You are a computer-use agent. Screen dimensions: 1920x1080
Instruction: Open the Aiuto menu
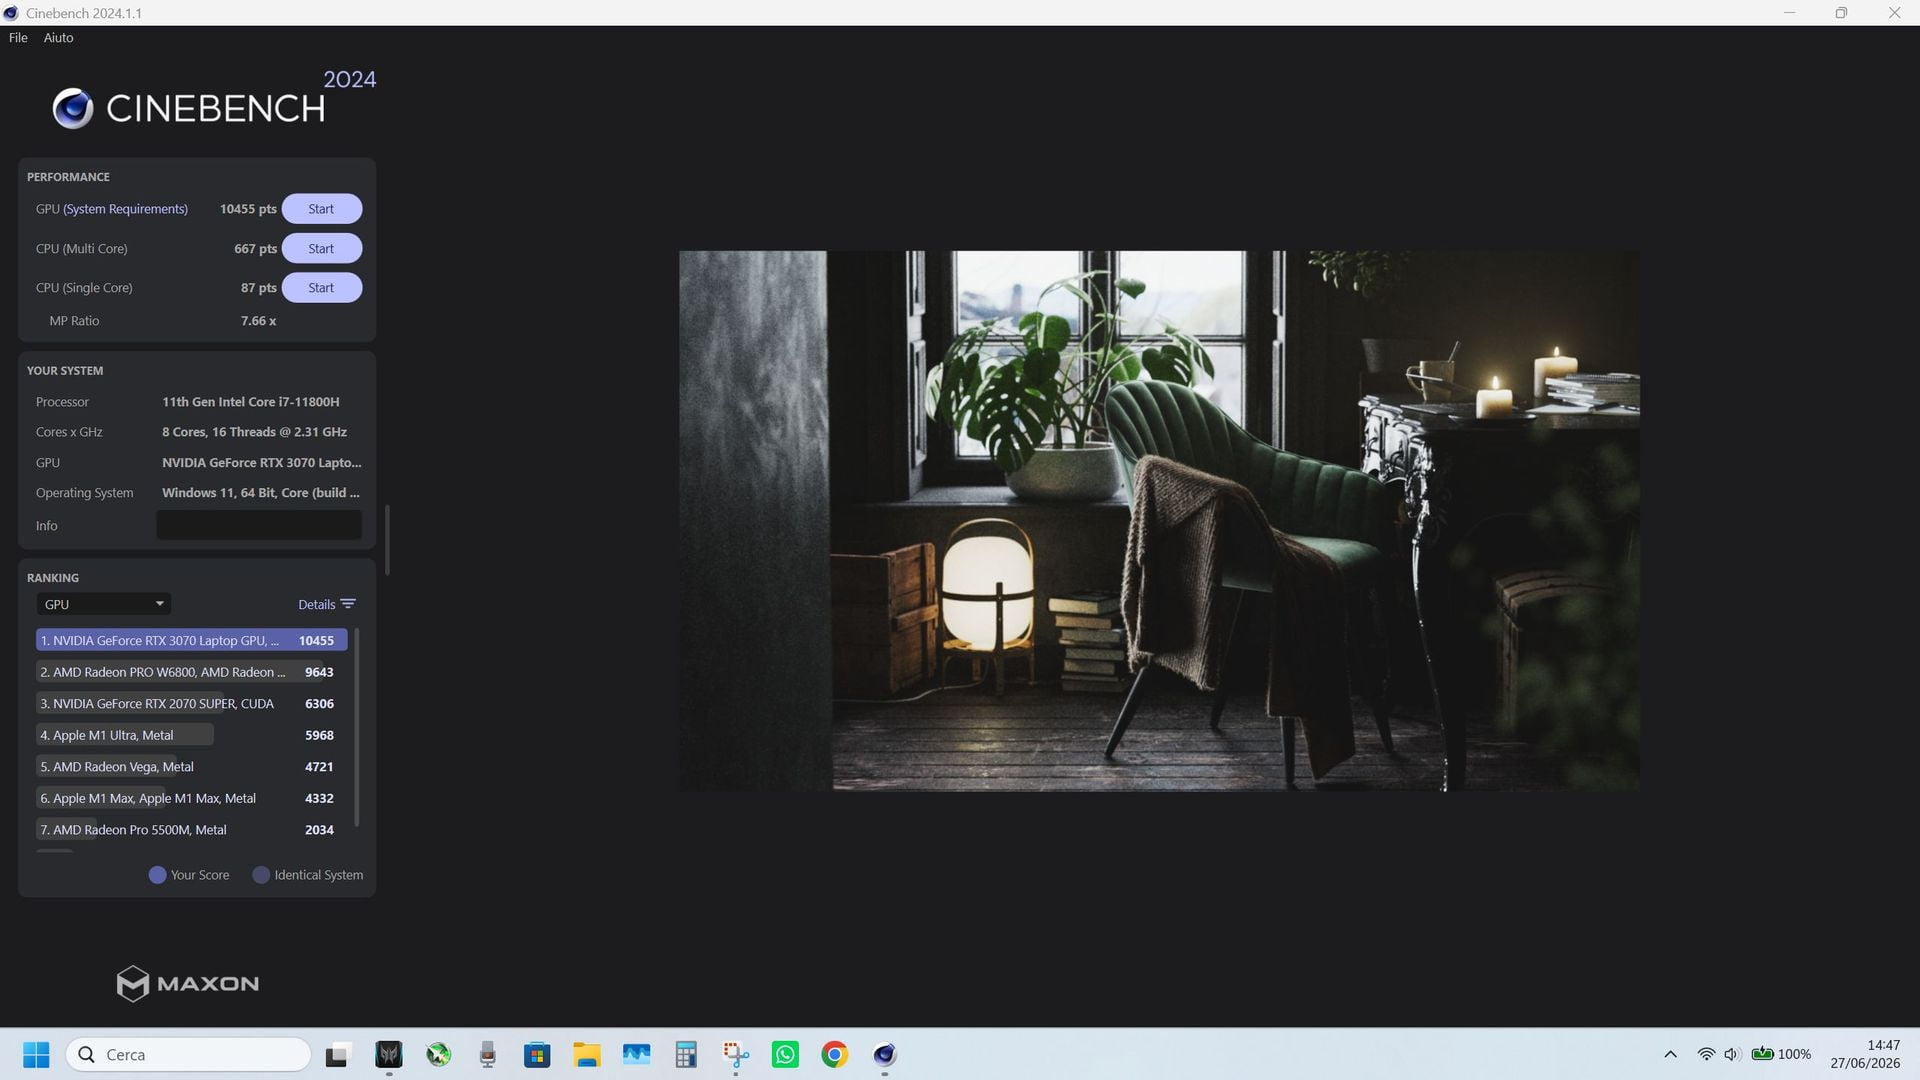58,38
